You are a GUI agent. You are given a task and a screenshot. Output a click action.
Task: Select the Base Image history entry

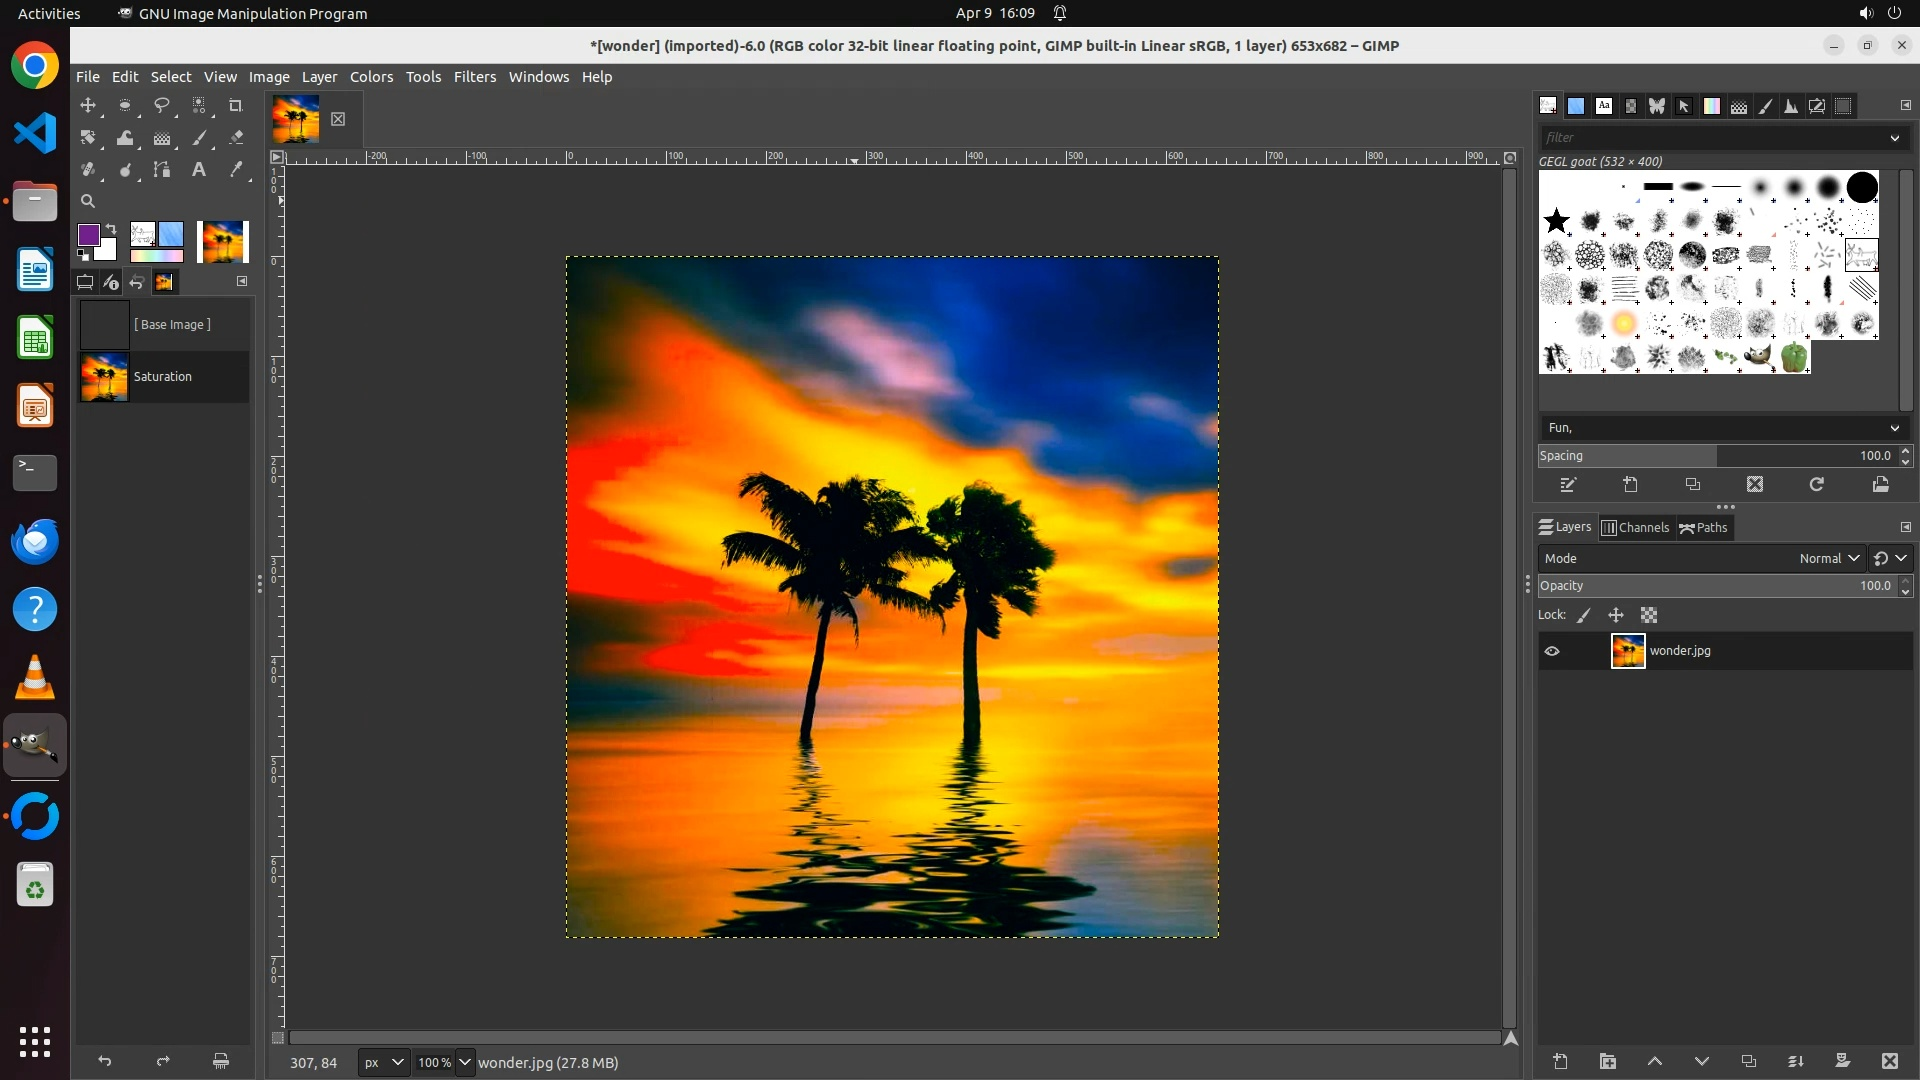pos(172,325)
